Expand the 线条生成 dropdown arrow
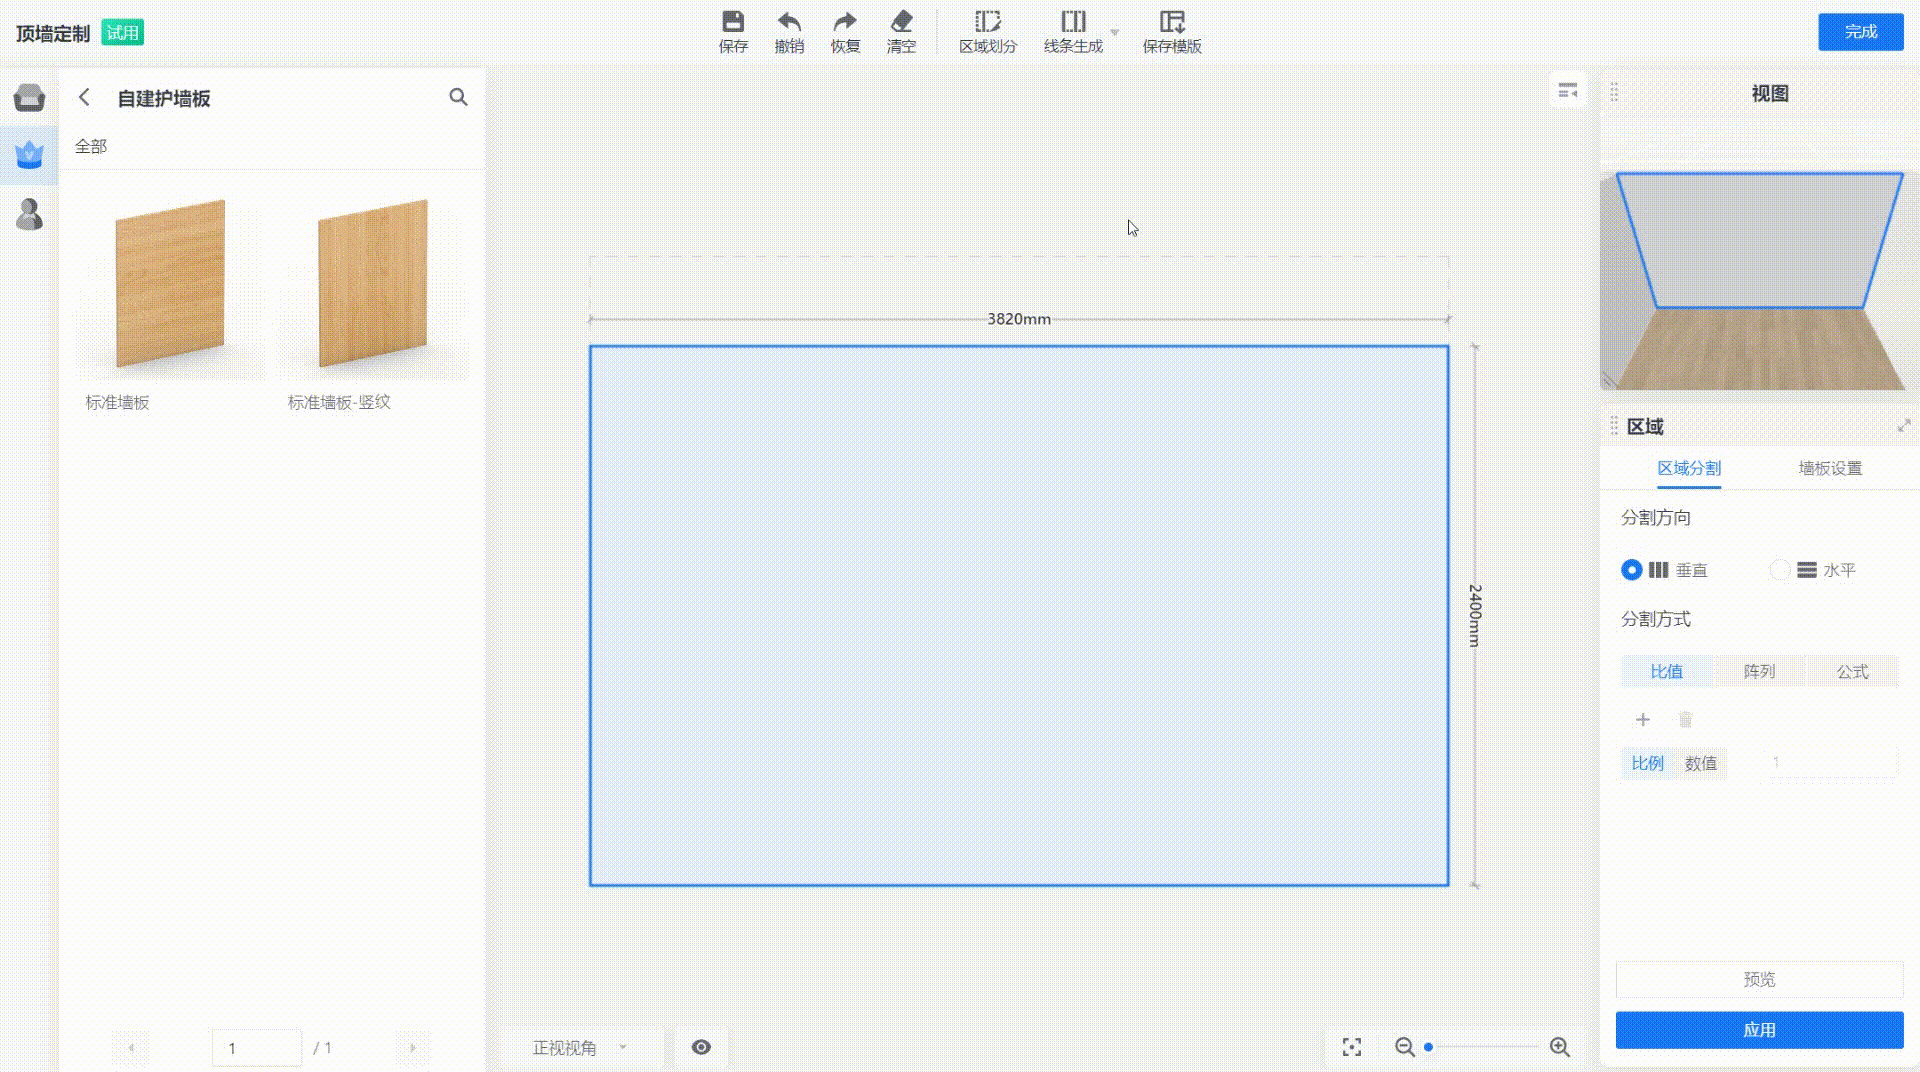 point(1115,32)
